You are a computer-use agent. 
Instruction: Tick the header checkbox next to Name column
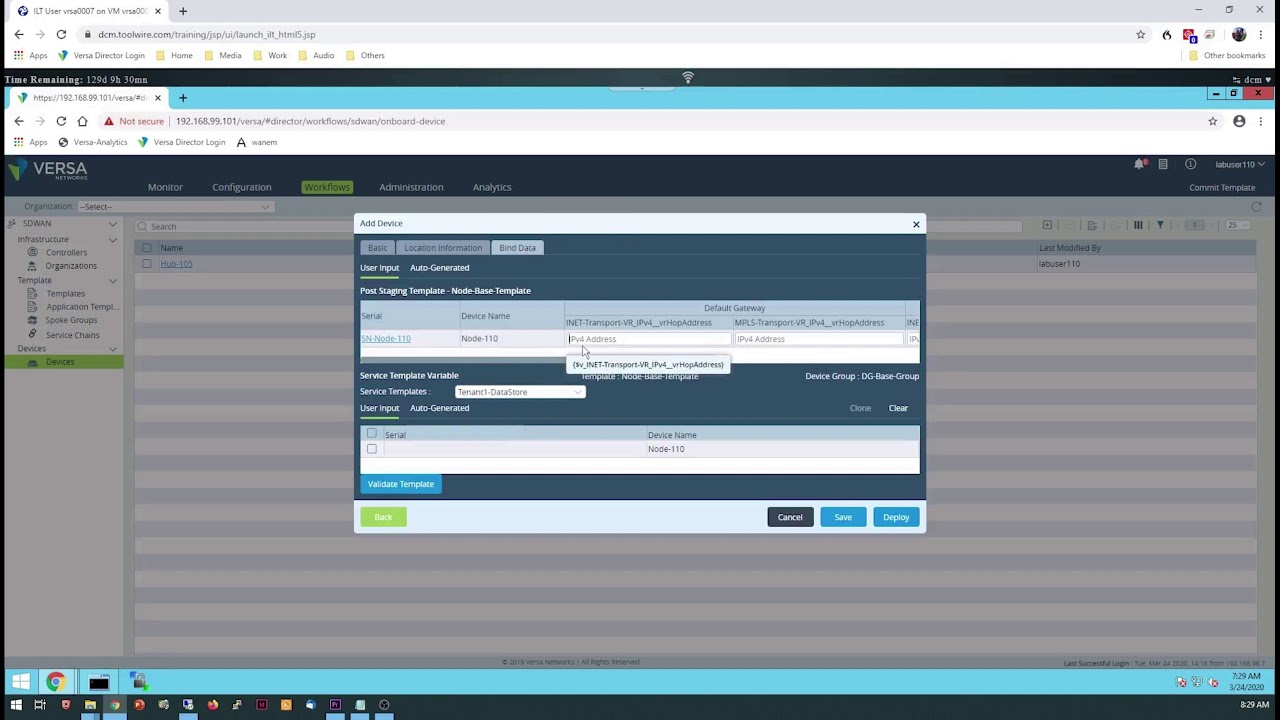click(x=147, y=248)
